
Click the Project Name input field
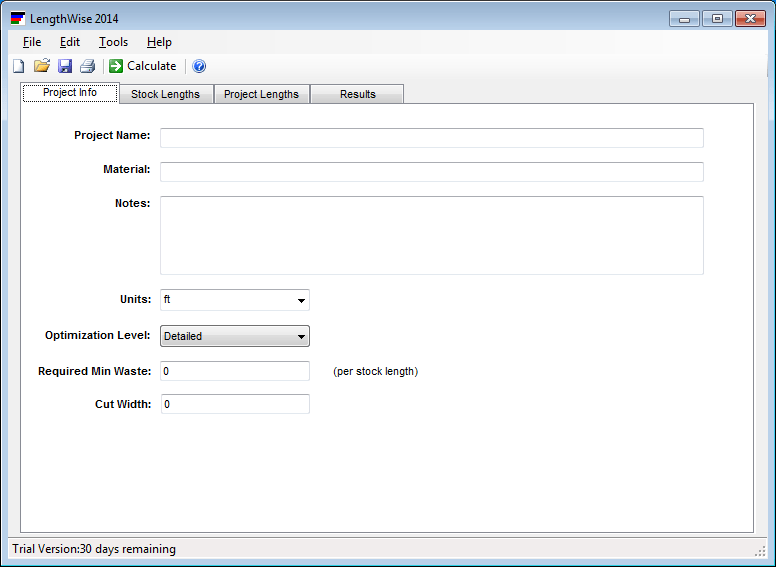pyautogui.click(x=432, y=138)
